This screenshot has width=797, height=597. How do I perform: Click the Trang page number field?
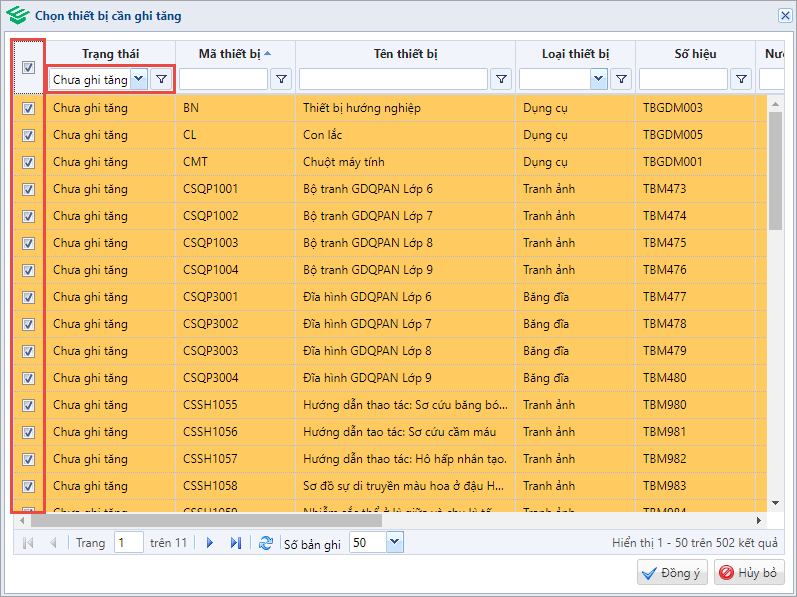128,543
